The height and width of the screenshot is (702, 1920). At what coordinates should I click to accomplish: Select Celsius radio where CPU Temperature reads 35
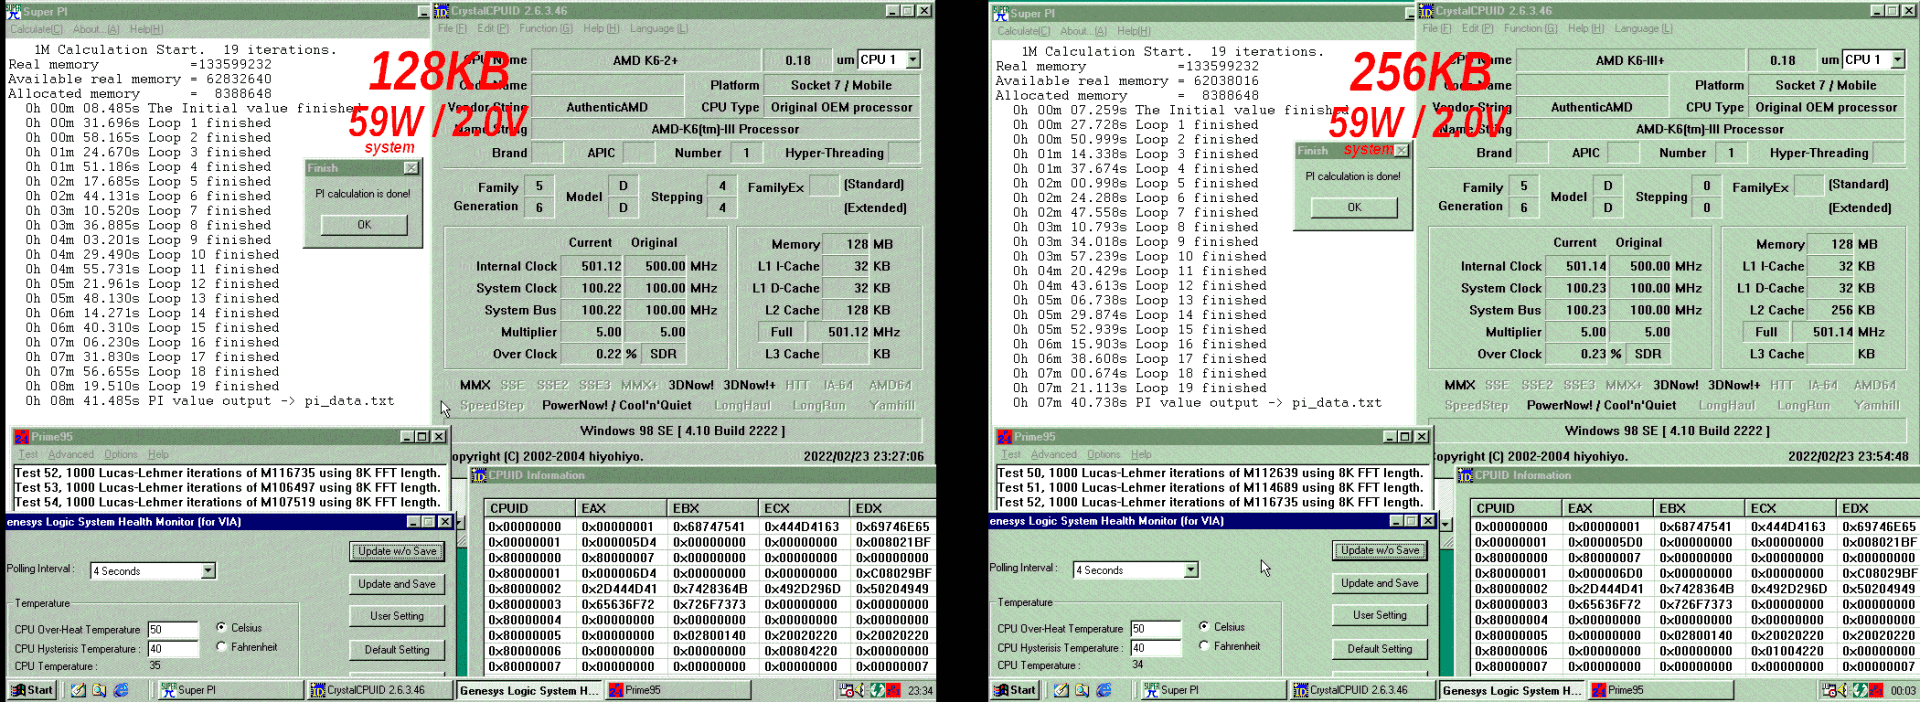(221, 628)
